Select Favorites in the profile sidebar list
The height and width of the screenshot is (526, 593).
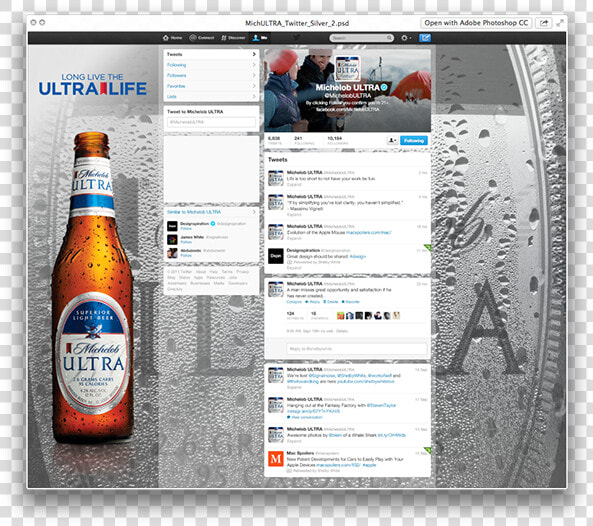[211, 86]
